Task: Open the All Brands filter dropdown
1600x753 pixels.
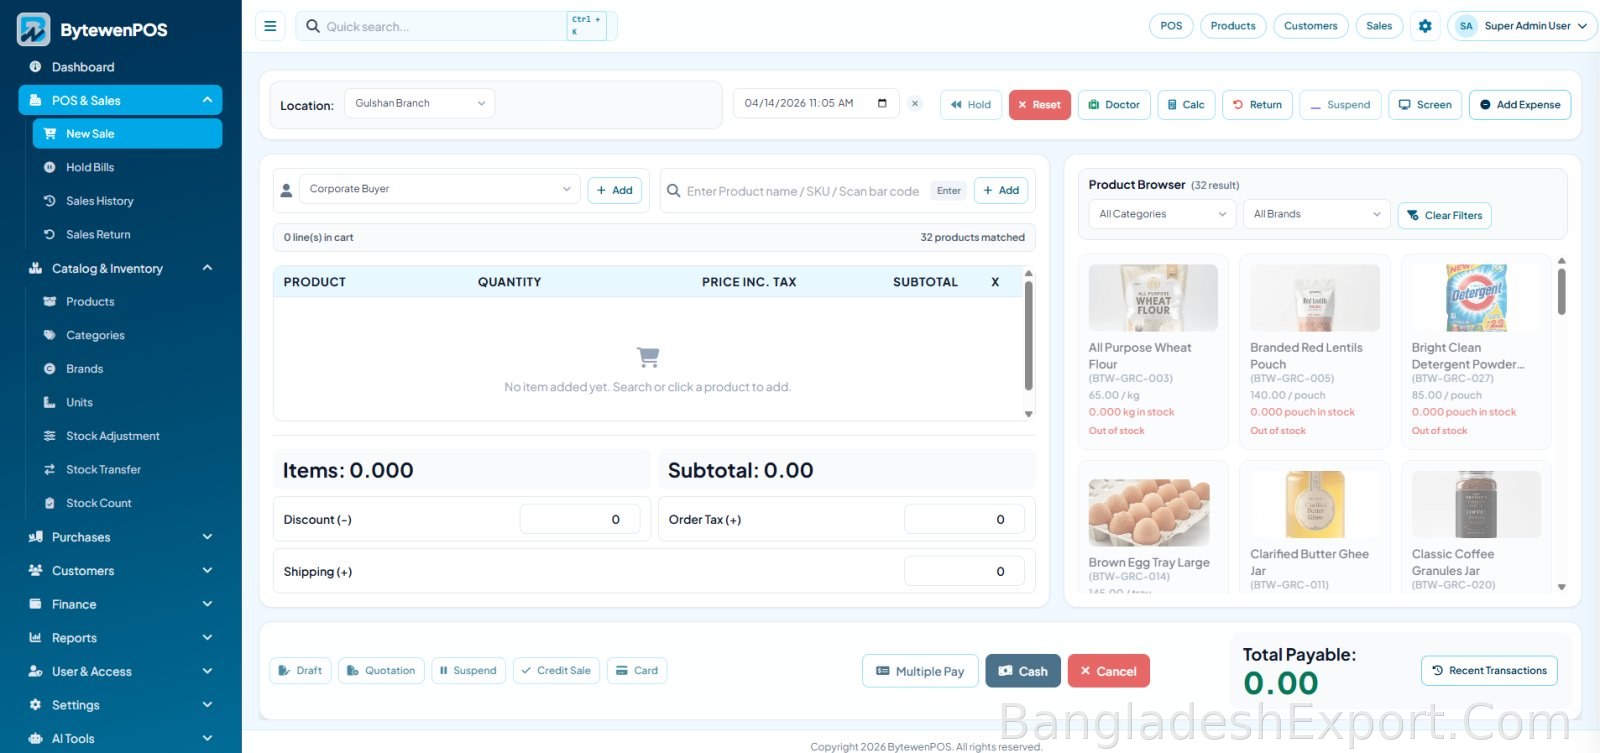Action: coord(1317,214)
